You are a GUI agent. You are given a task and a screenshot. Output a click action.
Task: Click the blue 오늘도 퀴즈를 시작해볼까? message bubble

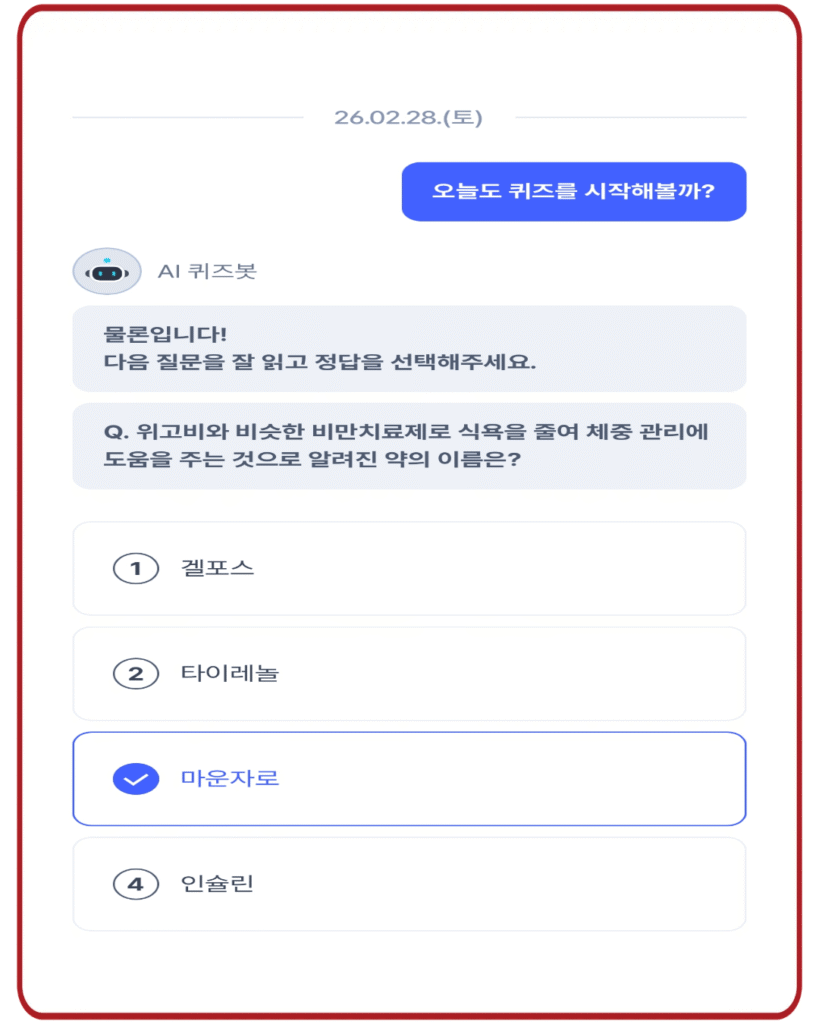[573, 191]
